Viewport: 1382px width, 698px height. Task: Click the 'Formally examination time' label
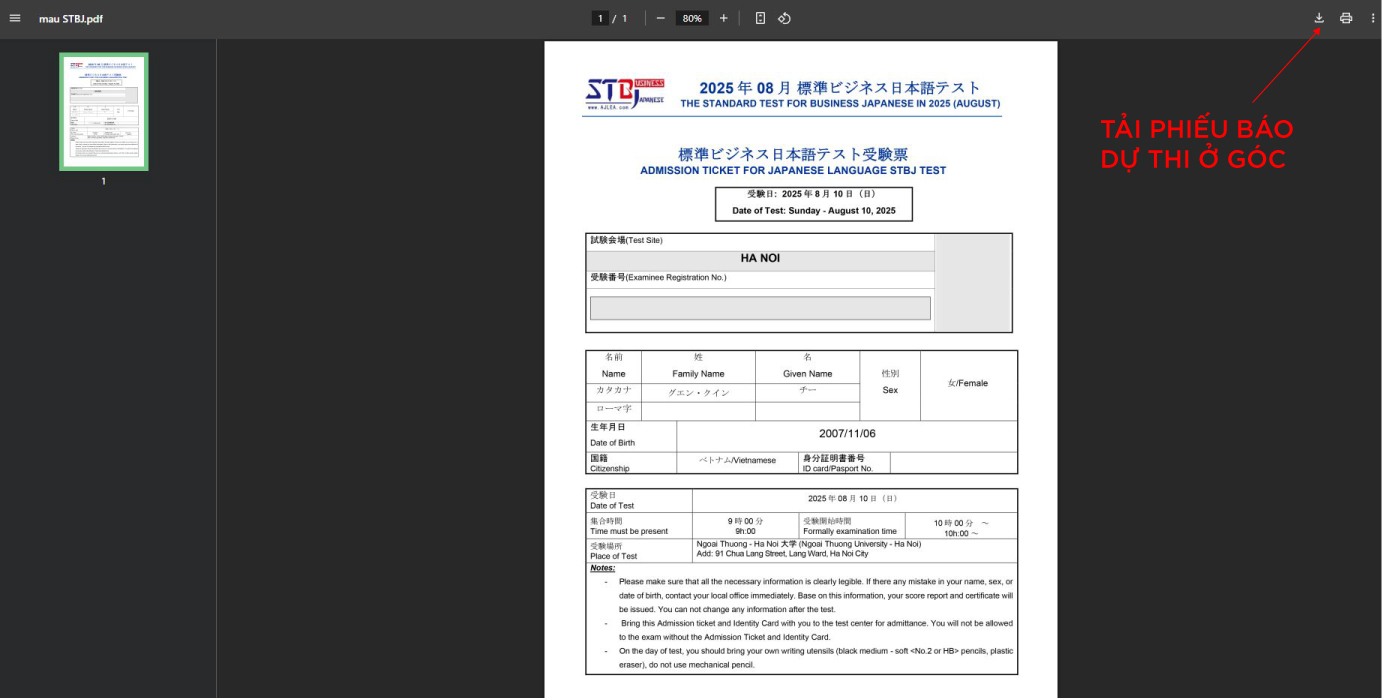[x=850, y=531]
